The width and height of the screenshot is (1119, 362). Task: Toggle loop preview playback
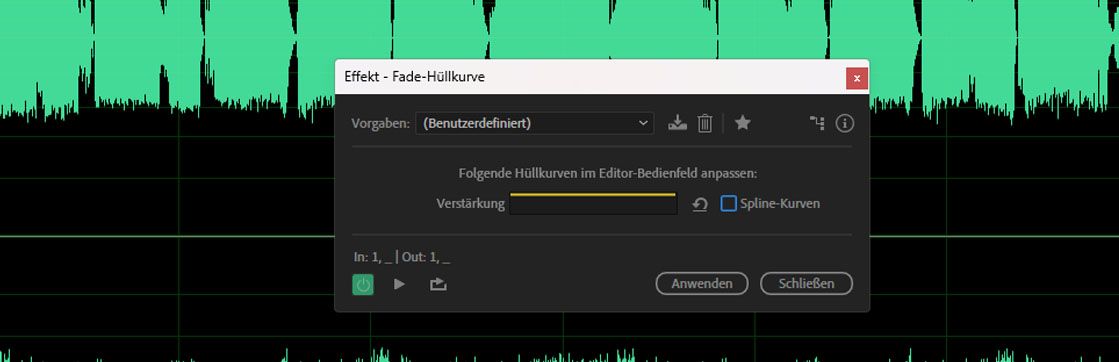click(x=438, y=284)
